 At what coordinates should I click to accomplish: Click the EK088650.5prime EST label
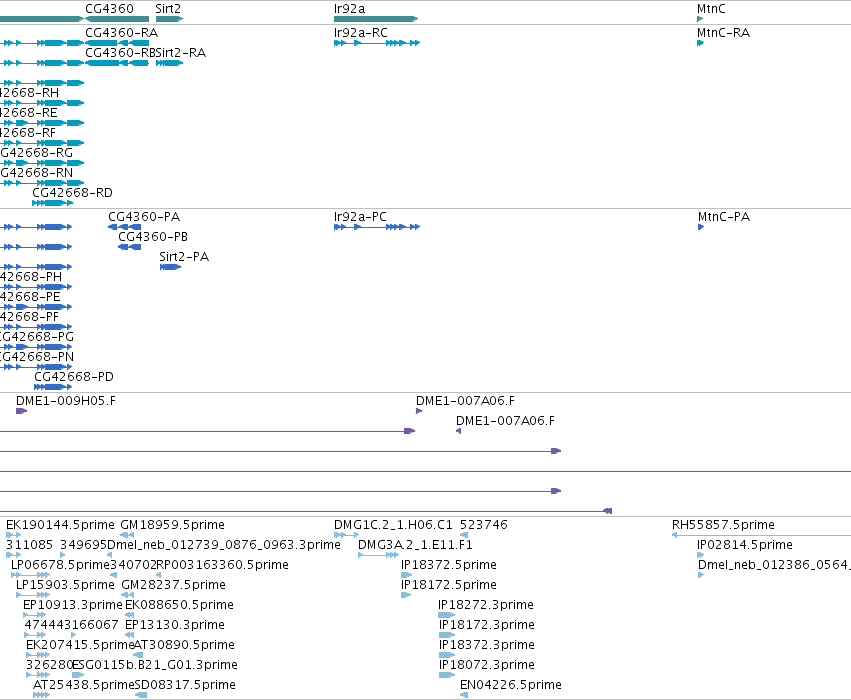[x=180, y=605]
